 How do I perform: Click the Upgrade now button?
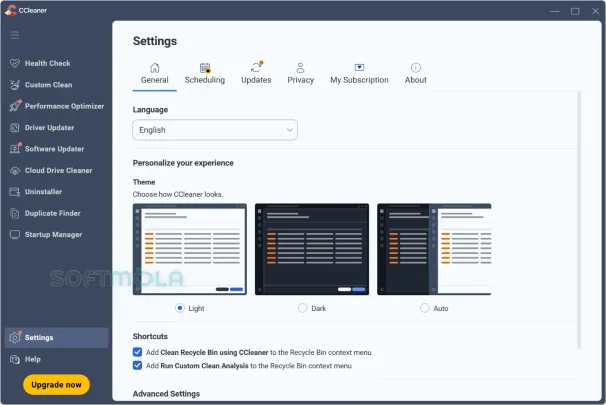tap(56, 385)
